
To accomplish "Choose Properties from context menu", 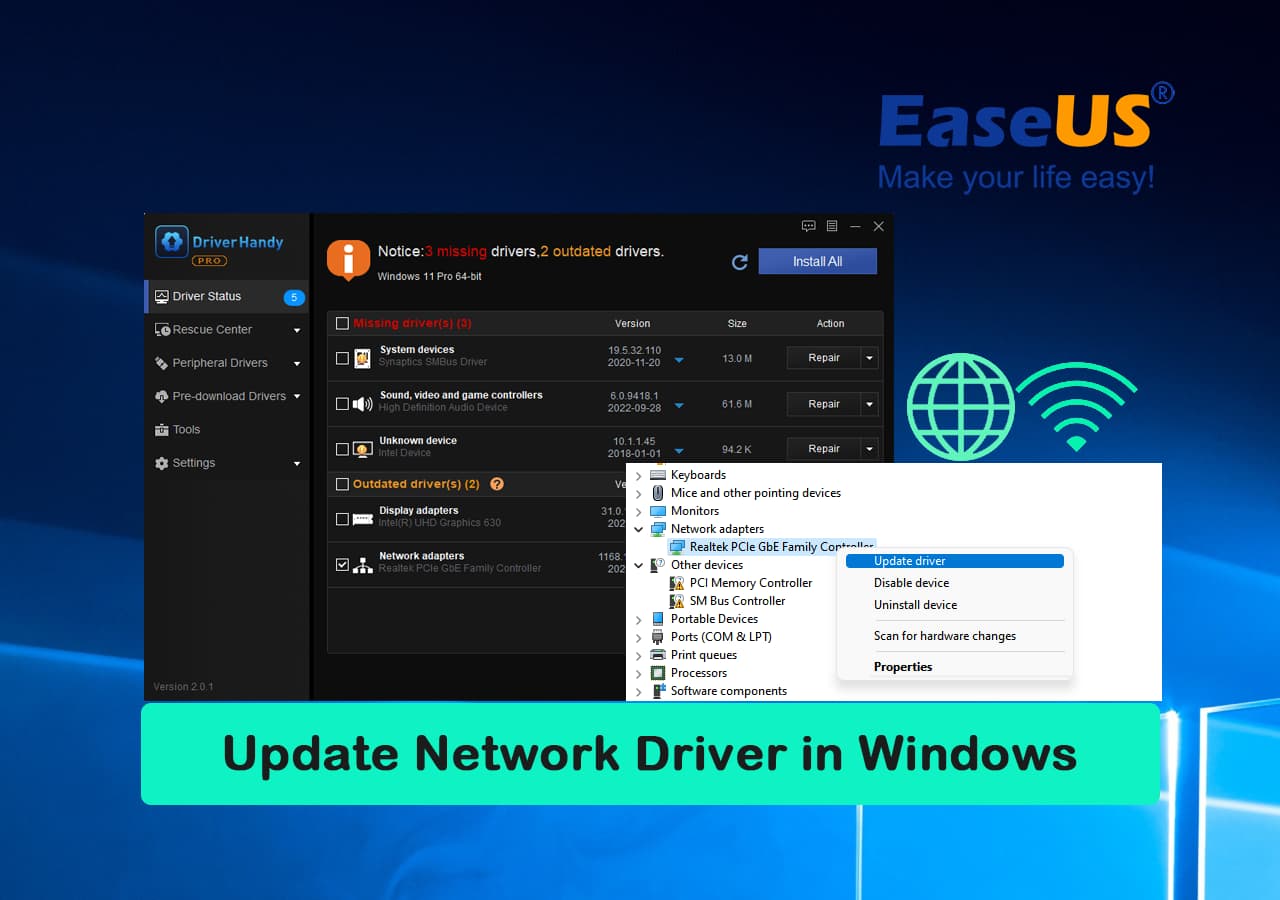I will click(x=955, y=667).
